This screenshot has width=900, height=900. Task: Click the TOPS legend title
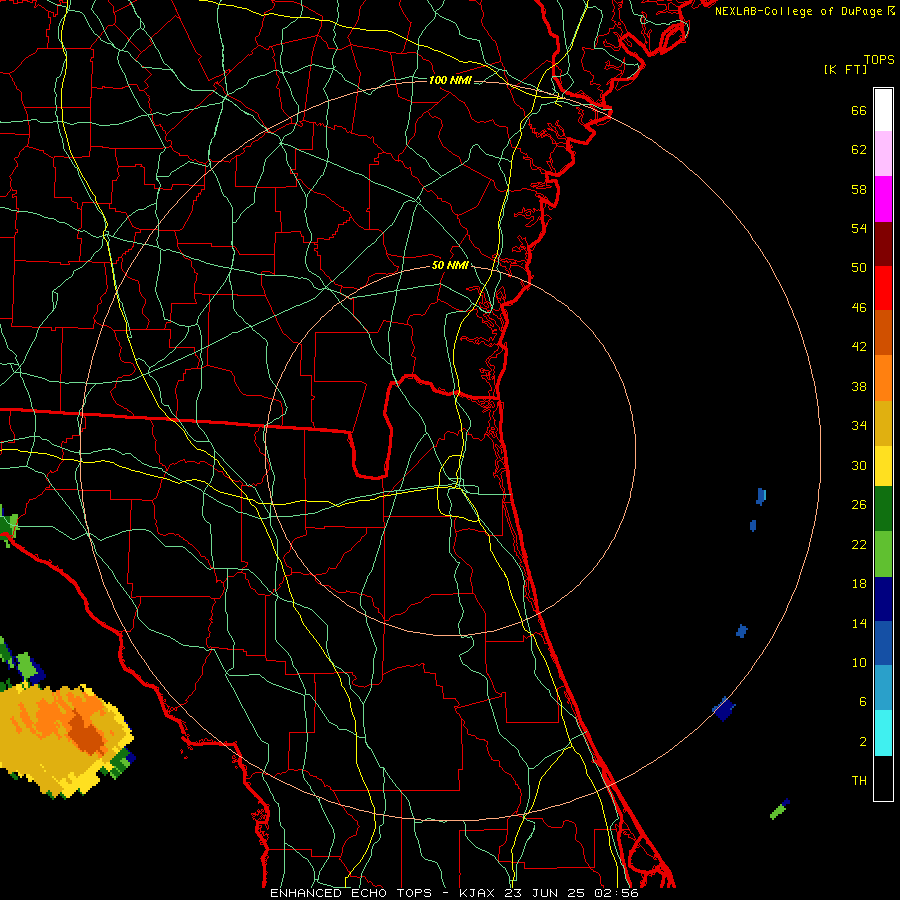click(879, 60)
